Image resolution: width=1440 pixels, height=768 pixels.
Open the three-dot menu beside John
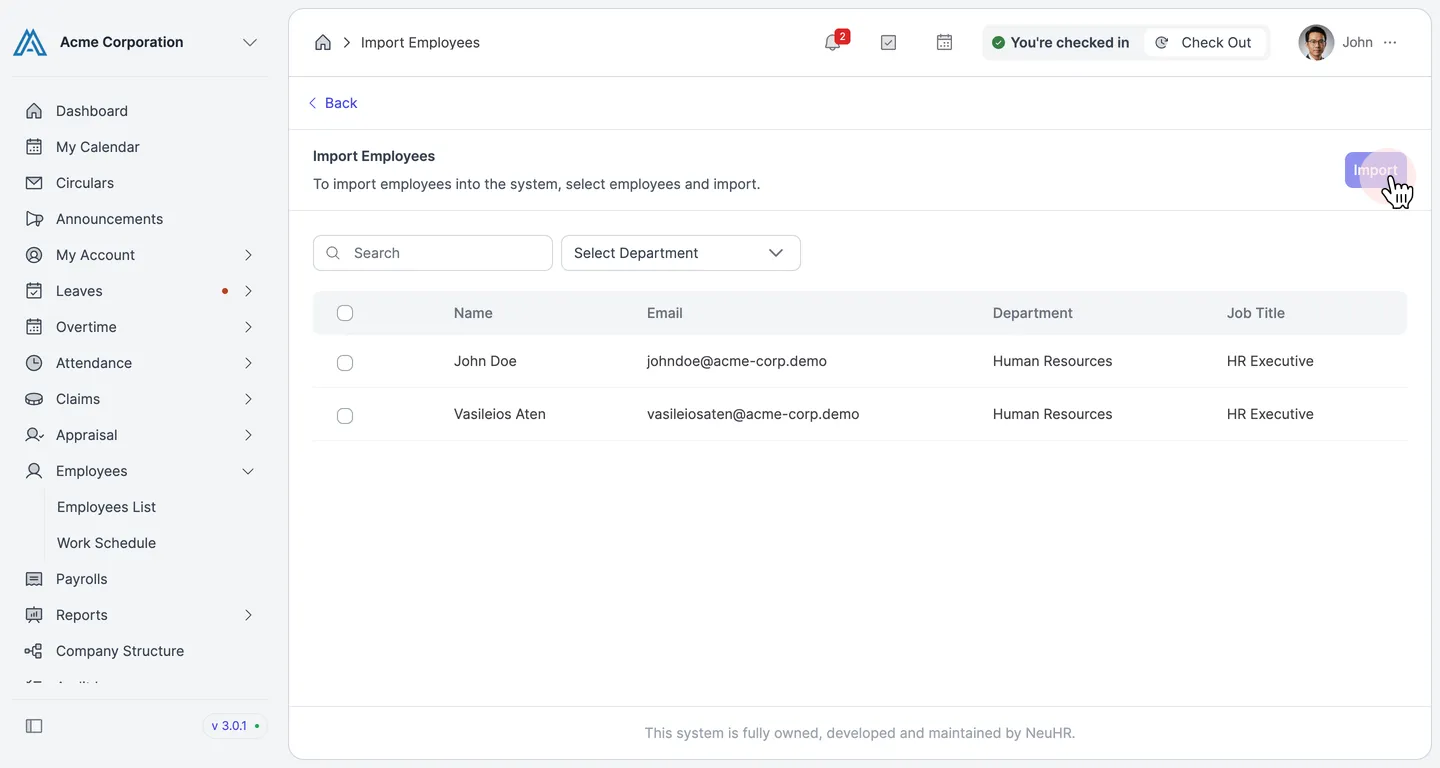1390,42
